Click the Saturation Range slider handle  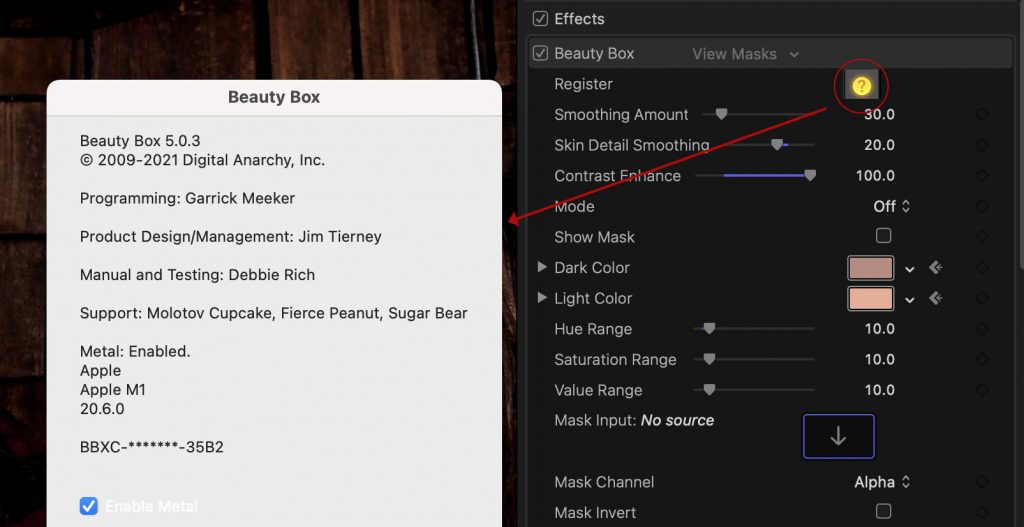point(709,359)
